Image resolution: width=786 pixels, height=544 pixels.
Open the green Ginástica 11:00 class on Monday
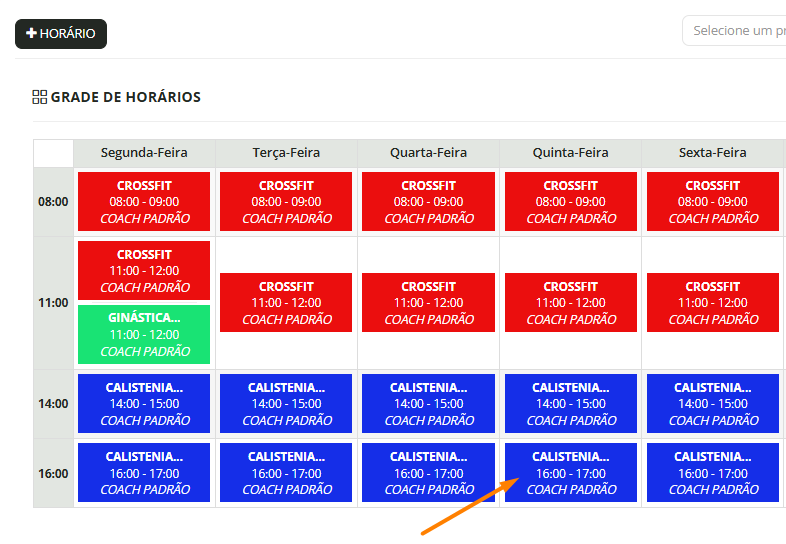(144, 334)
